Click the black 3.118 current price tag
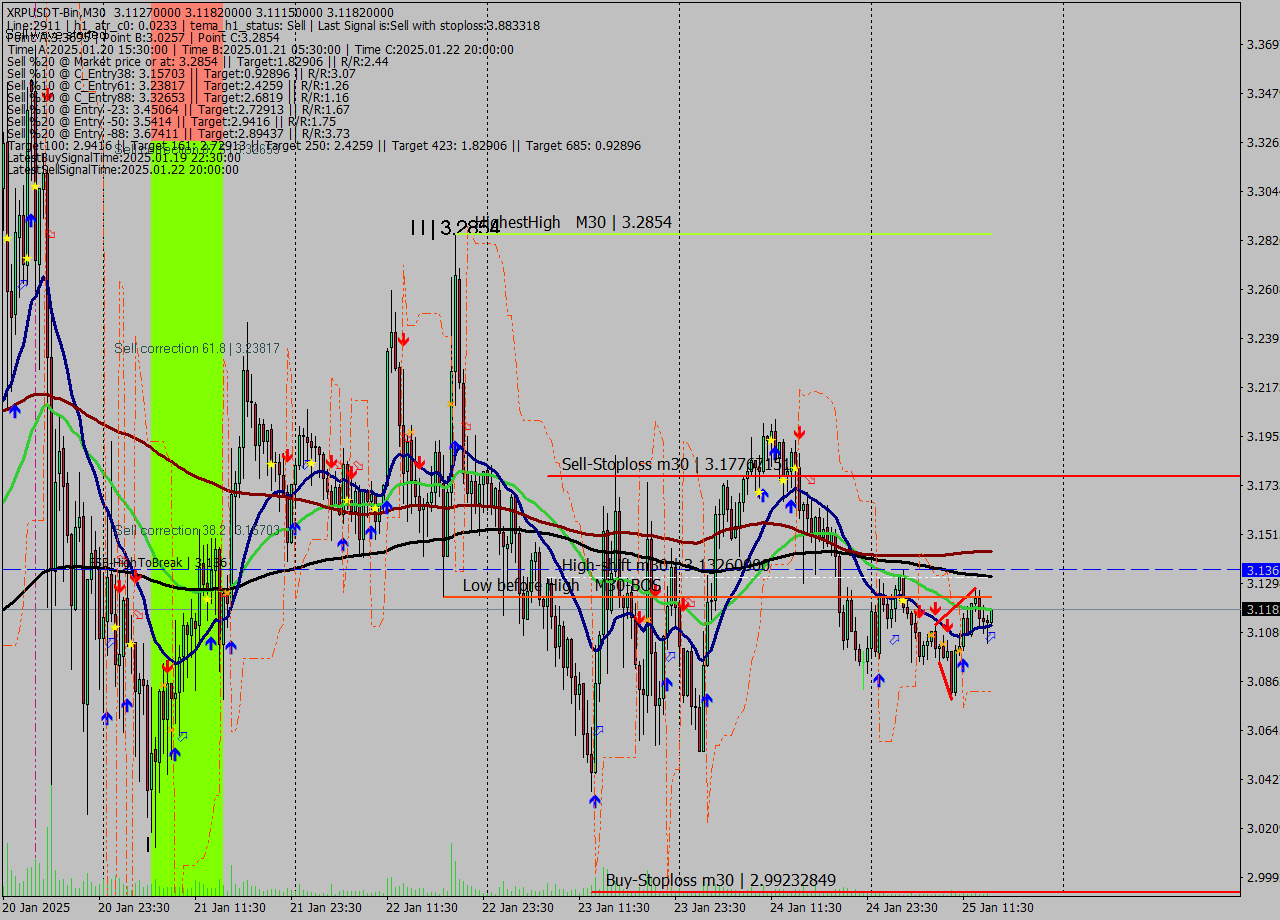The width and height of the screenshot is (1280, 920). pyautogui.click(x=1260, y=609)
